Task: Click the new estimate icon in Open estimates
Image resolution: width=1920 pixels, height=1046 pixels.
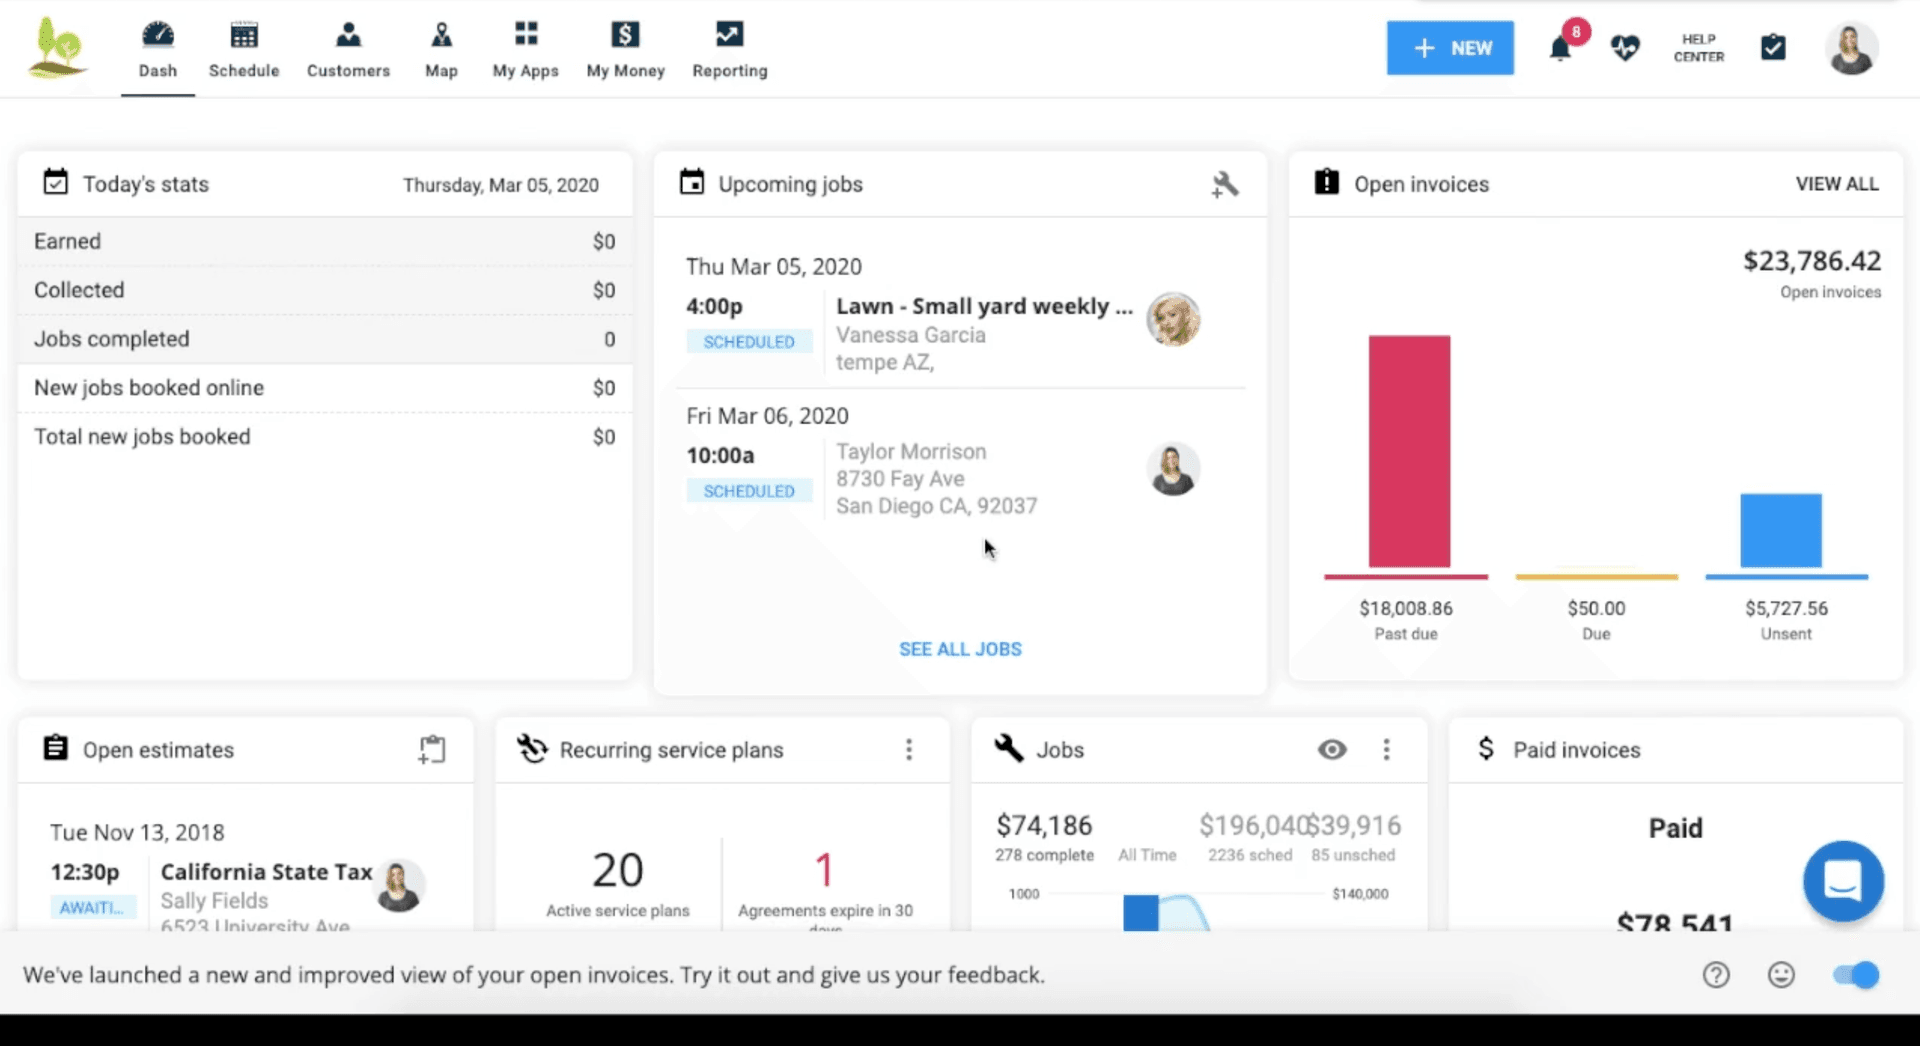Action: click(x=431, y=749)
